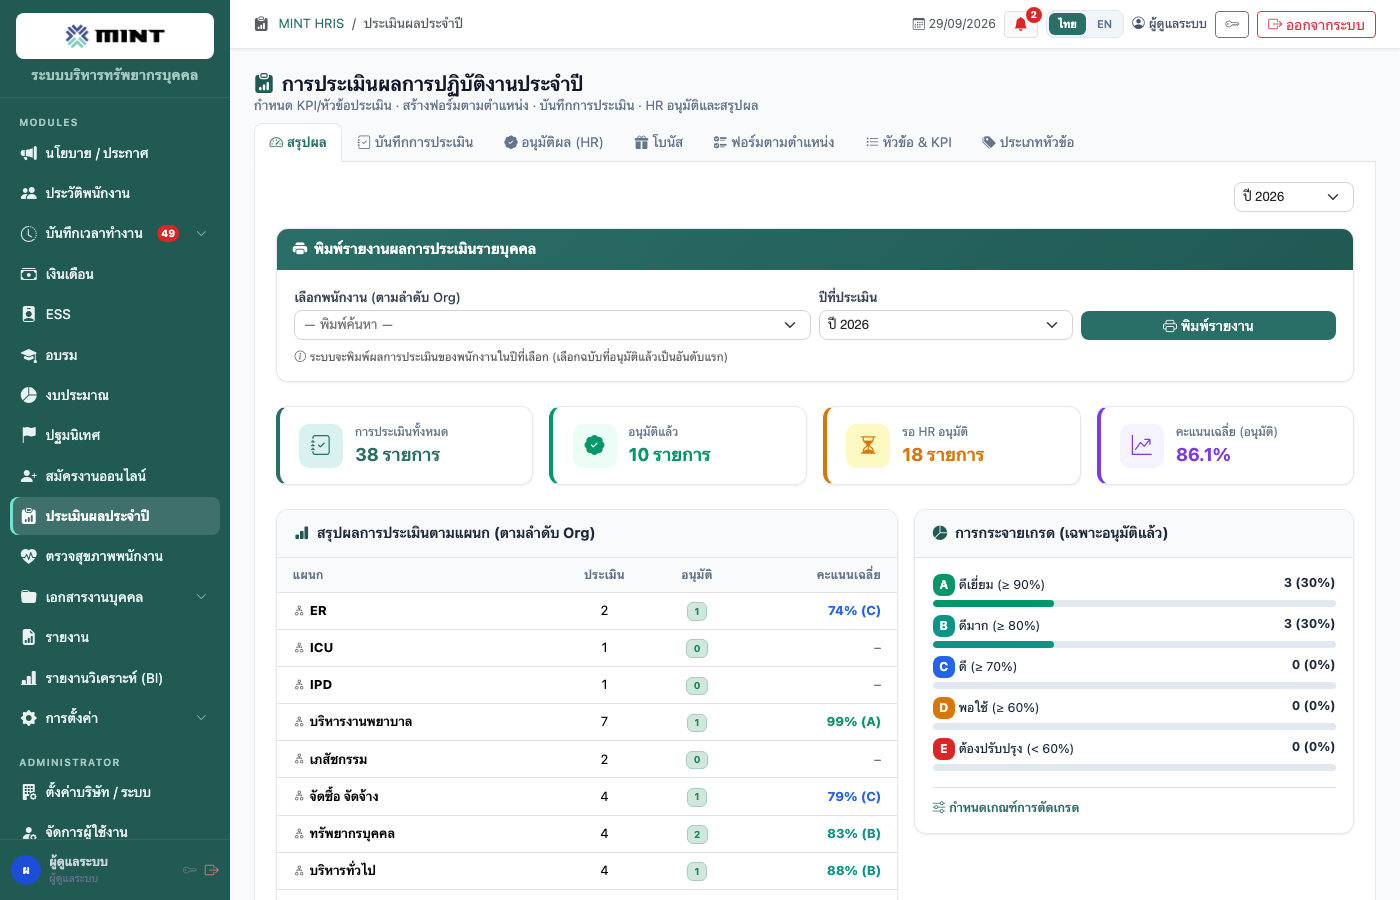Click 99% (A) score value
Viewport: 1400px width, 900px height.
(x=854, y=722)
